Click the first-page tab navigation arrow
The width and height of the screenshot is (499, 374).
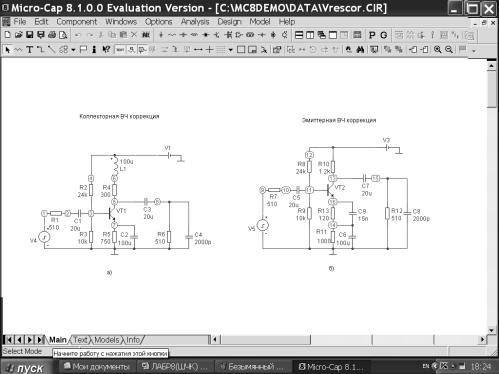[9, 340]
